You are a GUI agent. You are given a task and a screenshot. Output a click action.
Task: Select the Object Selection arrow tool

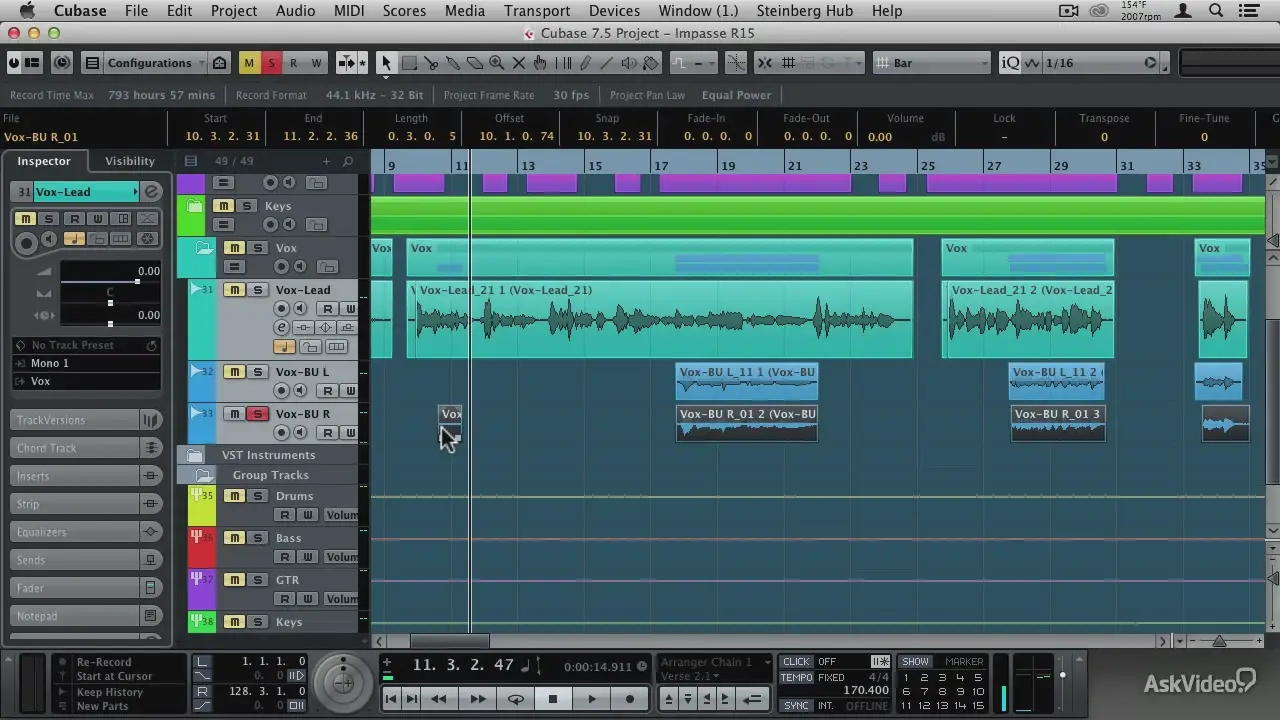point(386,63)
